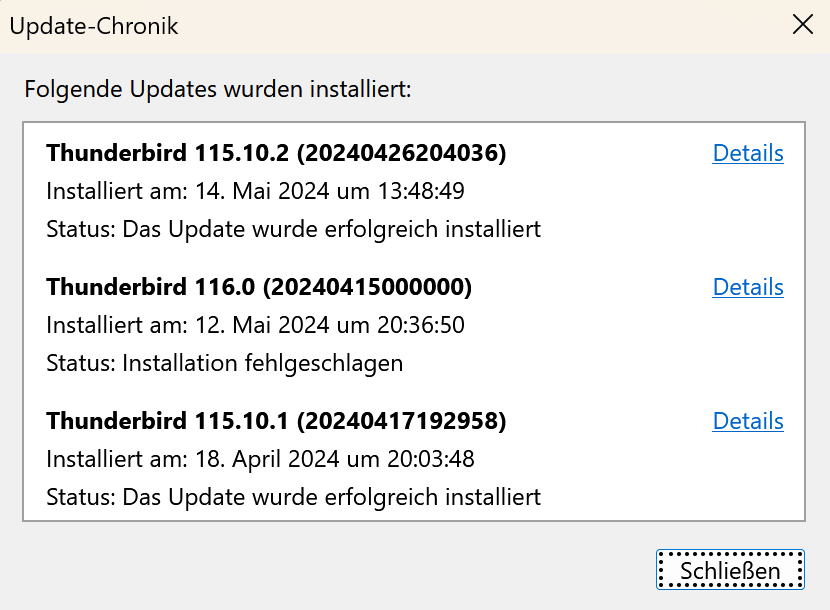Click the 'Installation fehlgeschlagen' status text
830x610 pixels.
[x=262, y=363]
